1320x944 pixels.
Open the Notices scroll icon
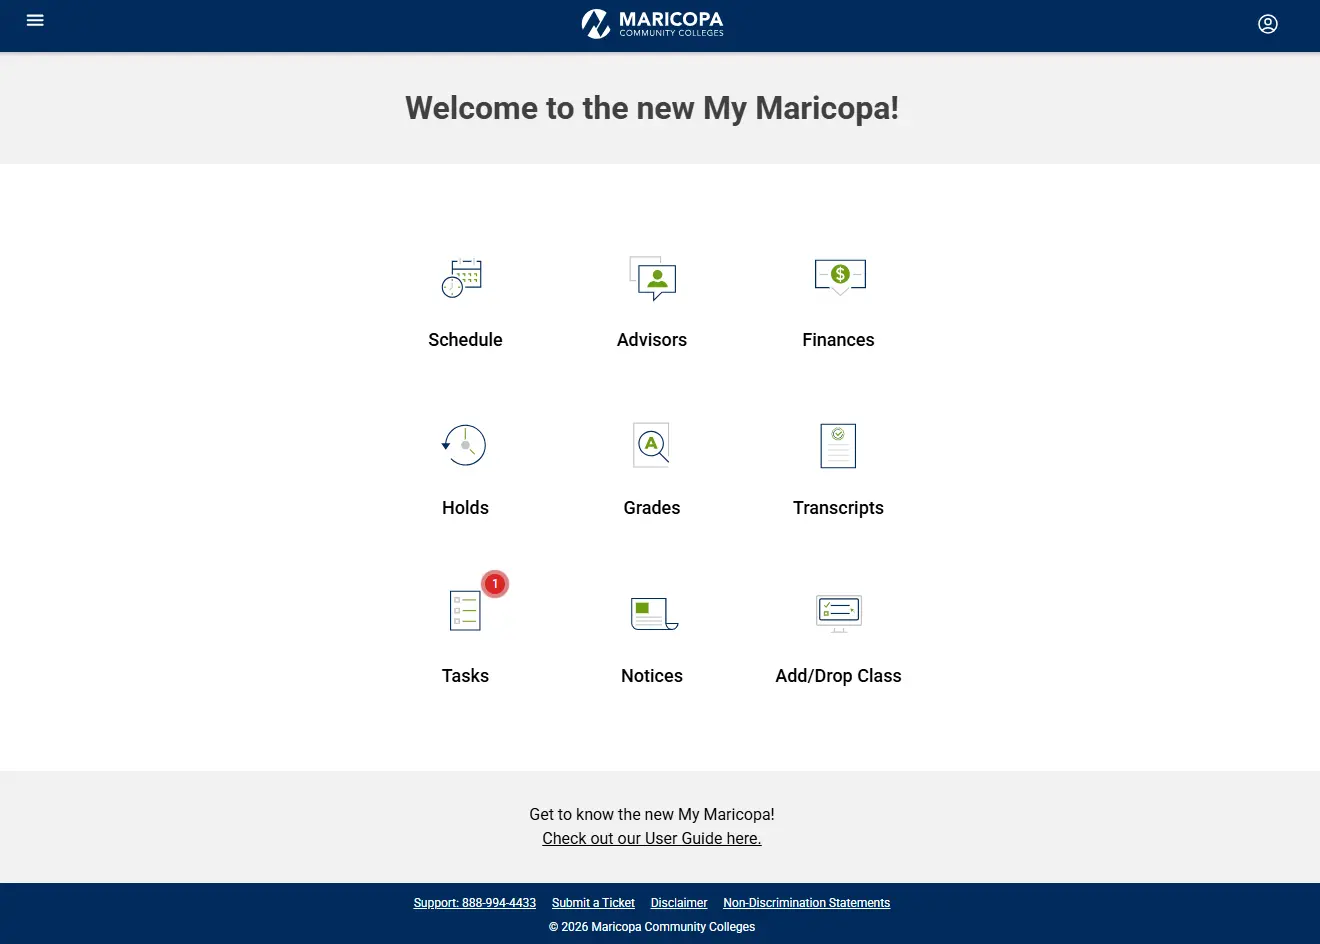click(654, 613)
